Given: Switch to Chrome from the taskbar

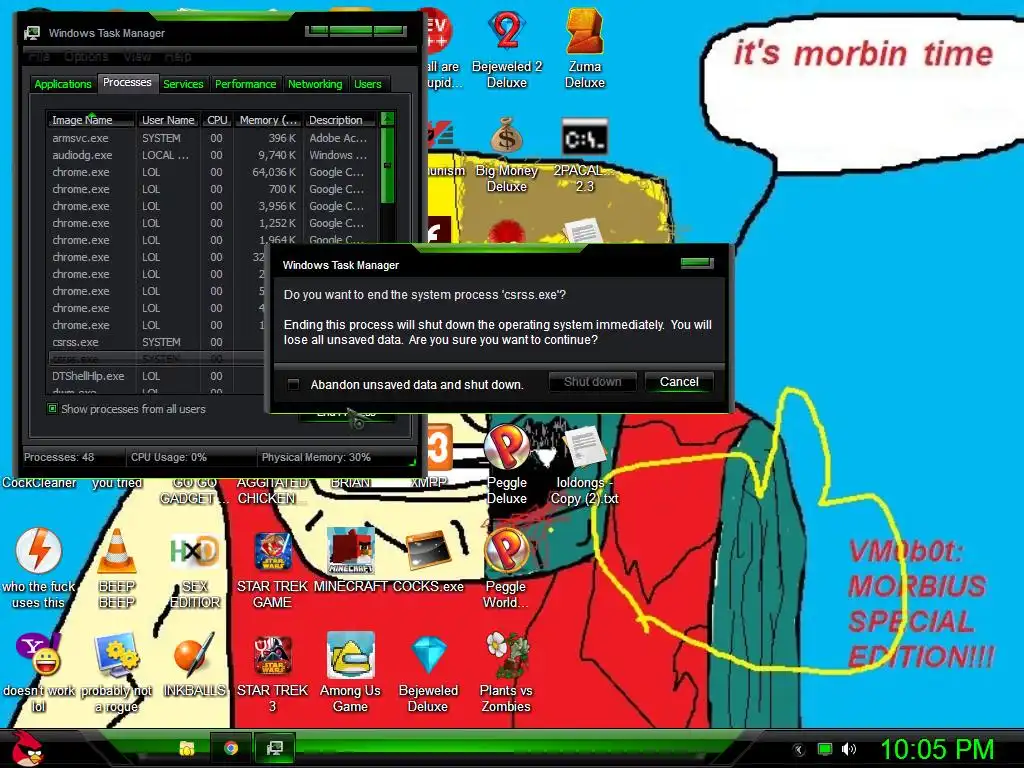Looking at the screenshot, I should click(231, 748).
